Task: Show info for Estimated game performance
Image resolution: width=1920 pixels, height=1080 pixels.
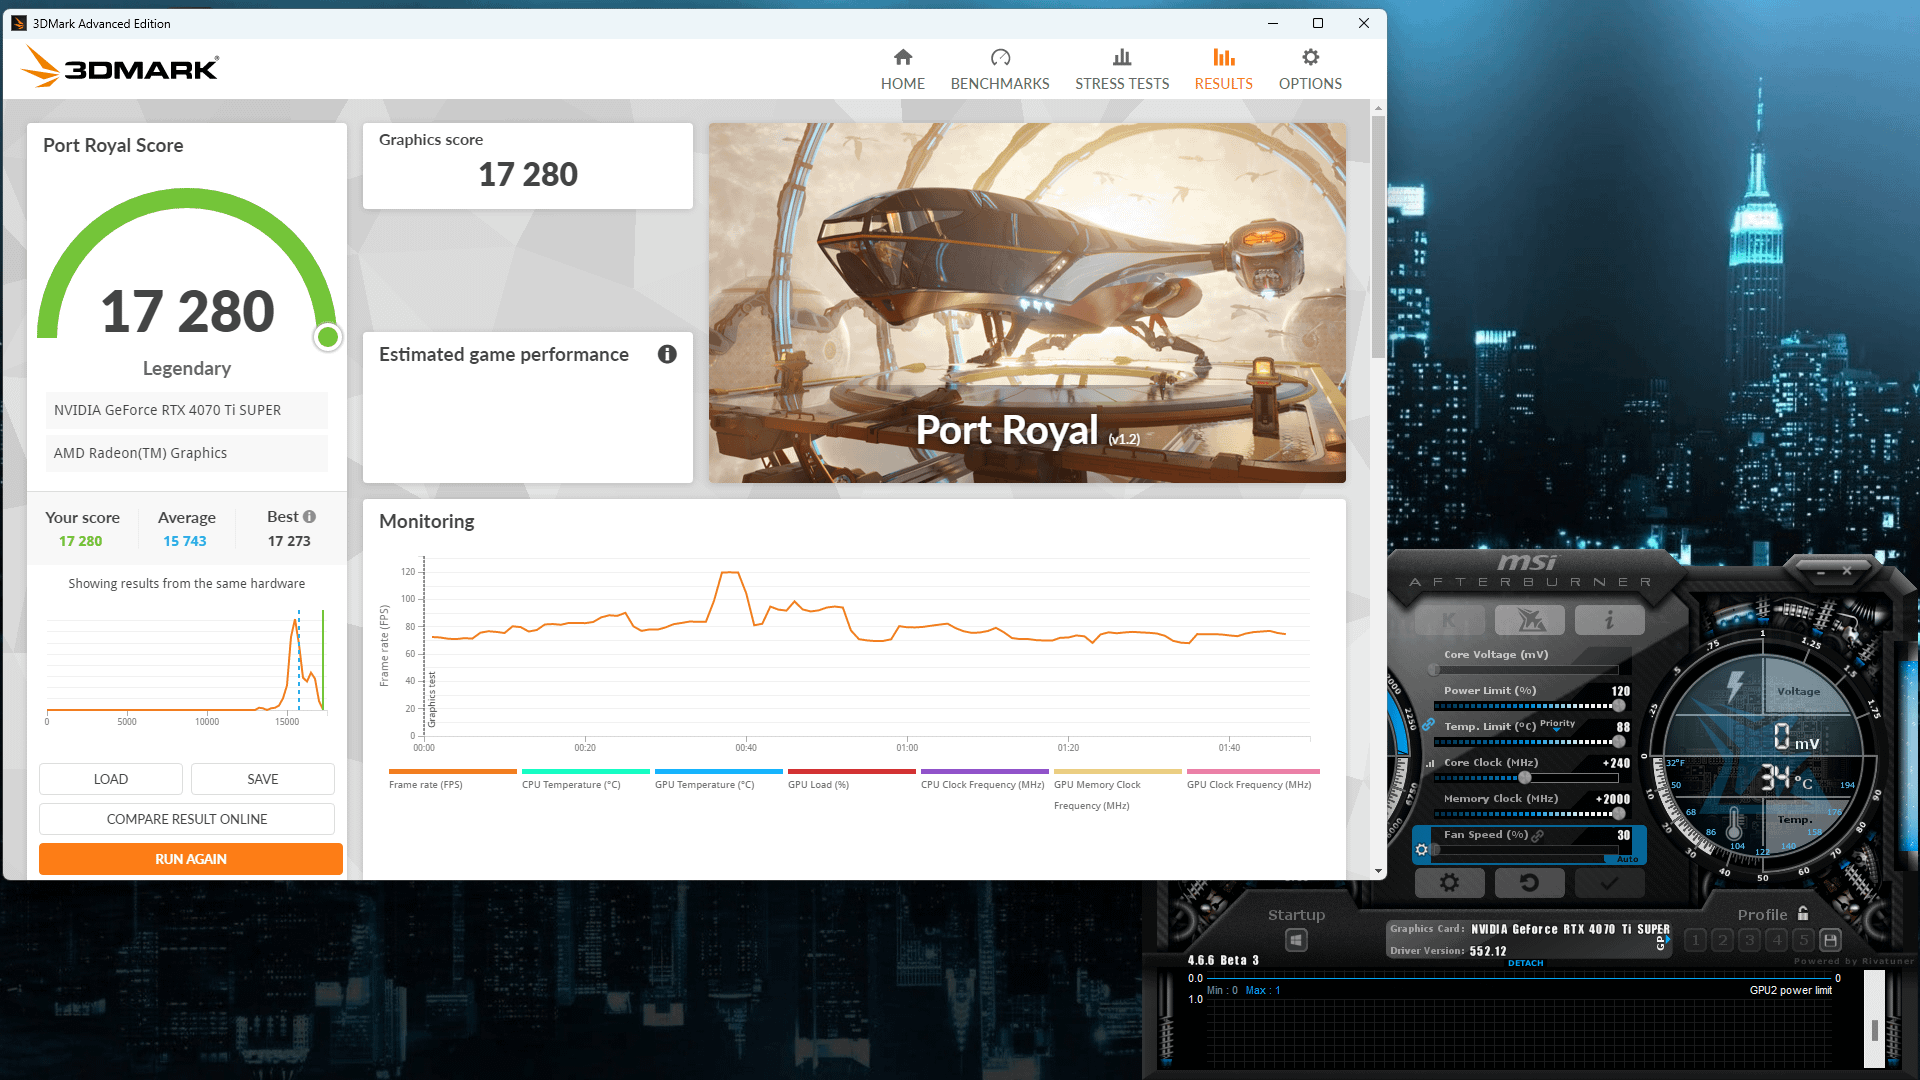Action: pyautogui.click(x=667, y=354)
